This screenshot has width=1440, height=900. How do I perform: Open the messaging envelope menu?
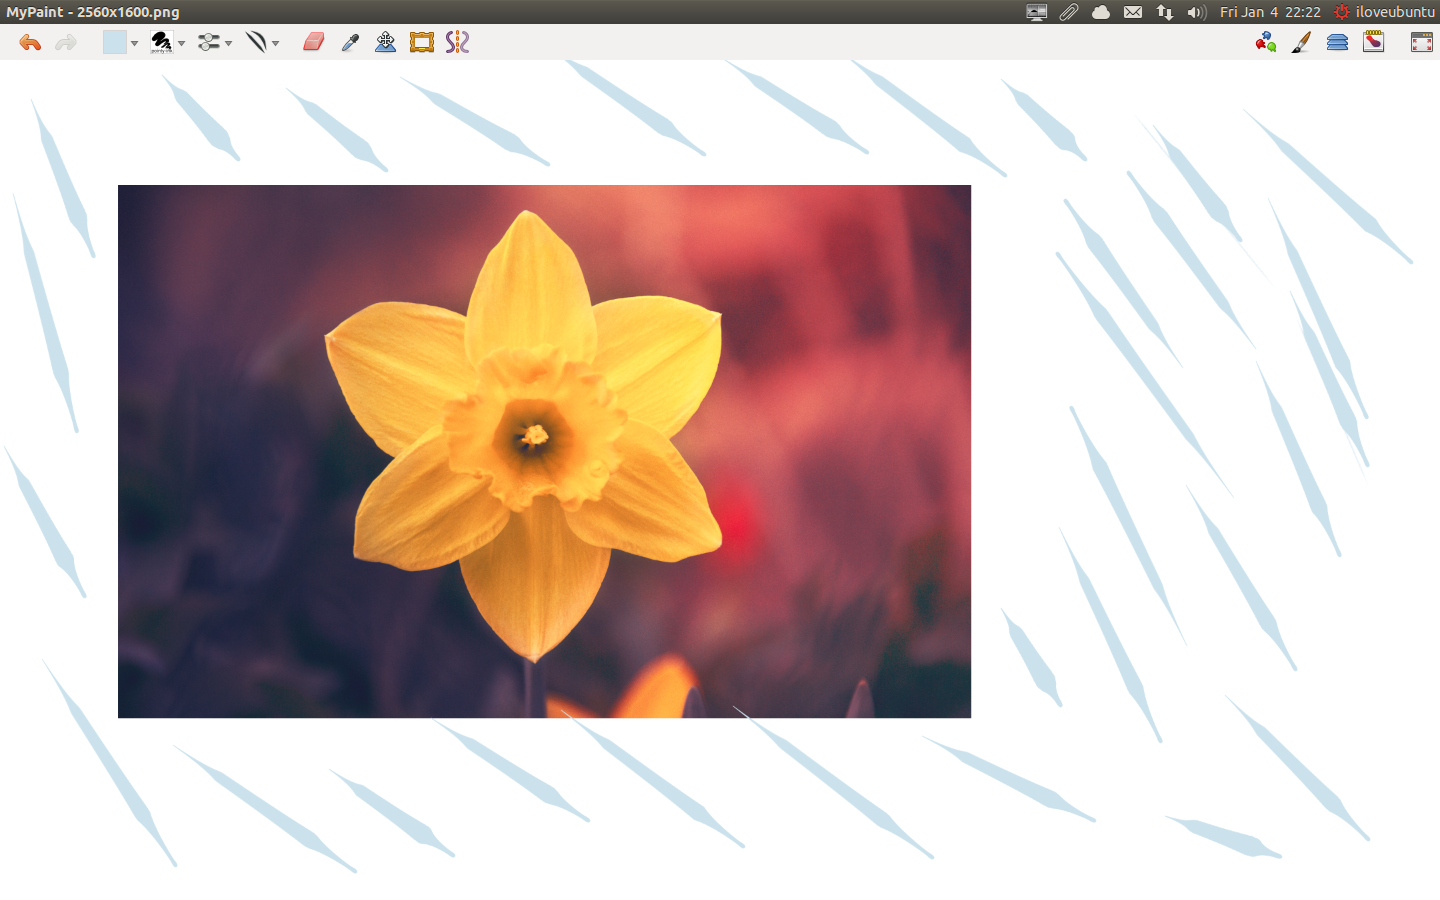pos(1133,12)
